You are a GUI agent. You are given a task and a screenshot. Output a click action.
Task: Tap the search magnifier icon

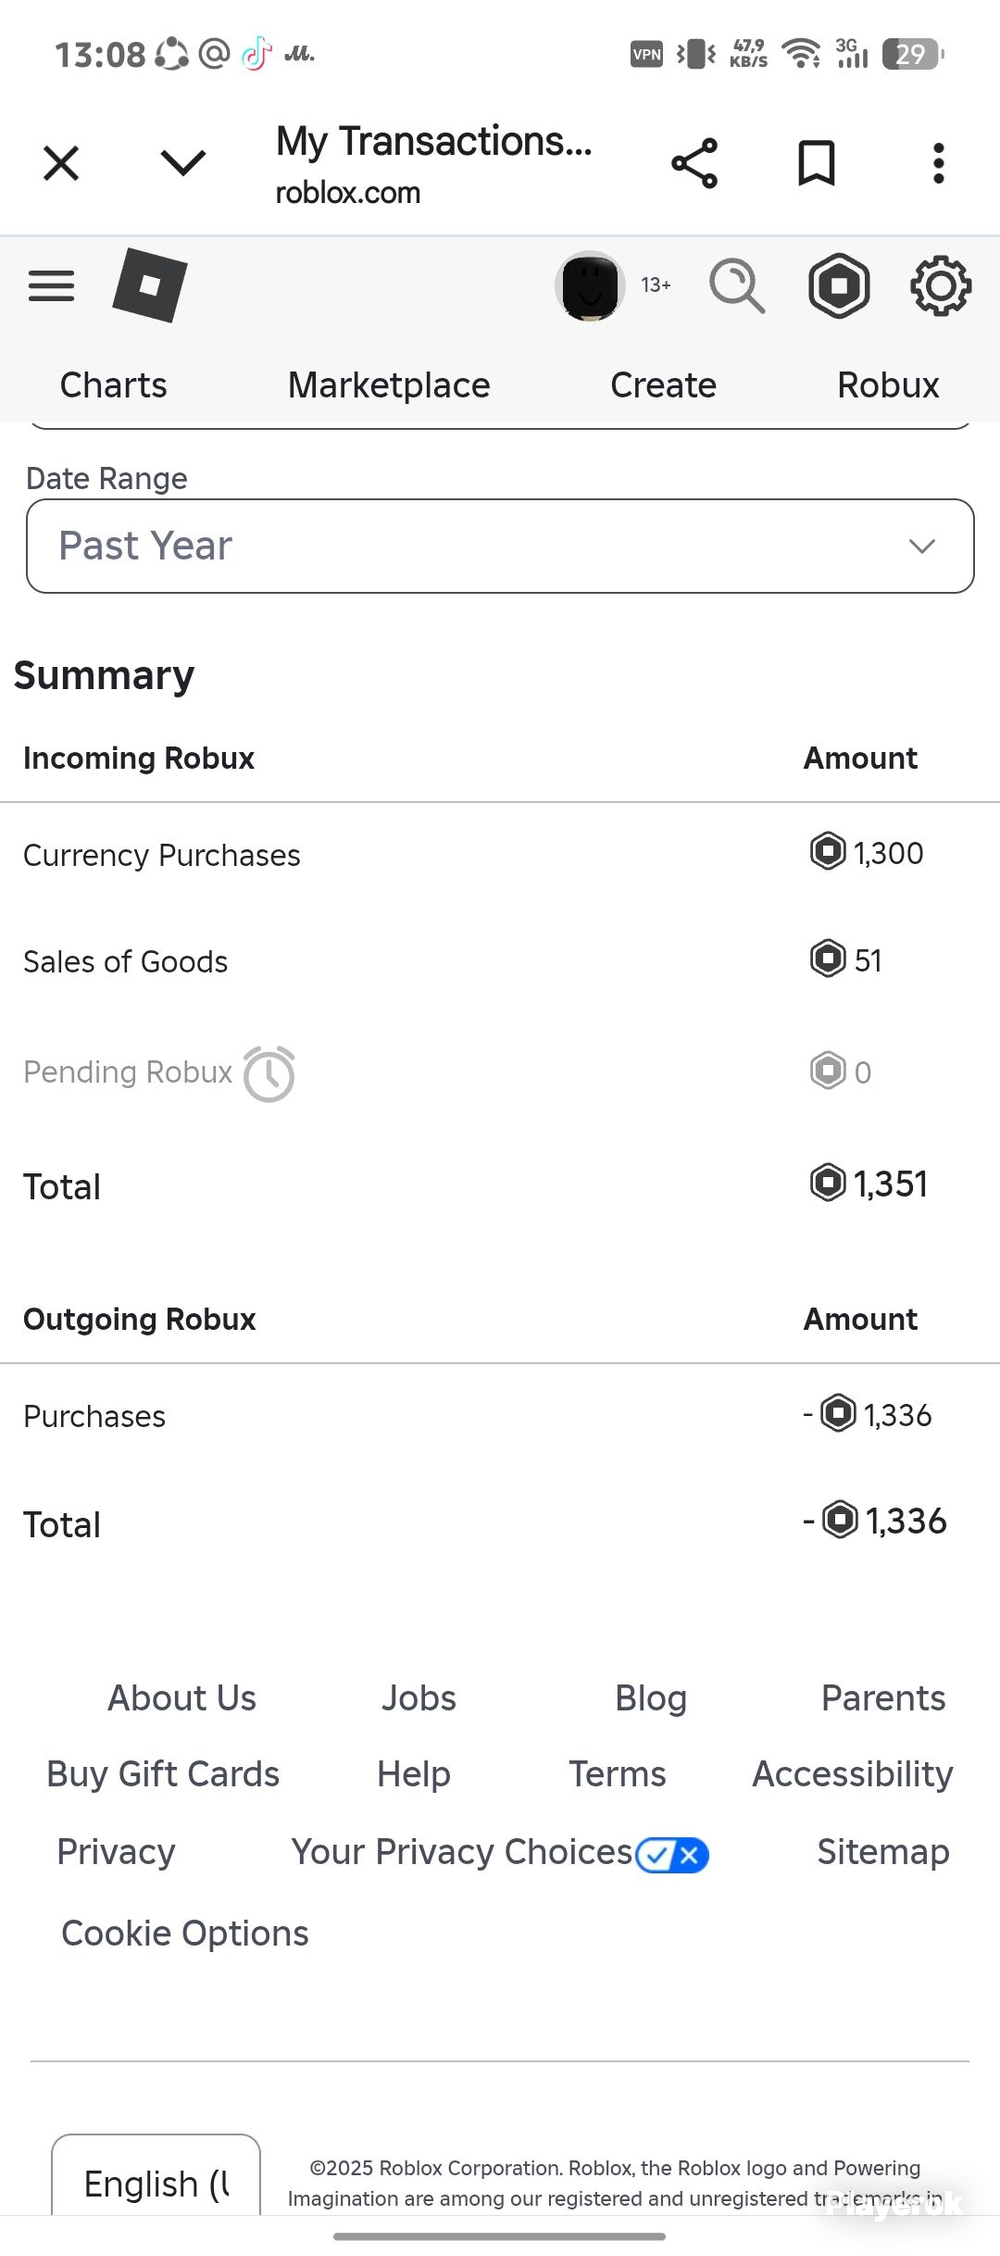737,286
